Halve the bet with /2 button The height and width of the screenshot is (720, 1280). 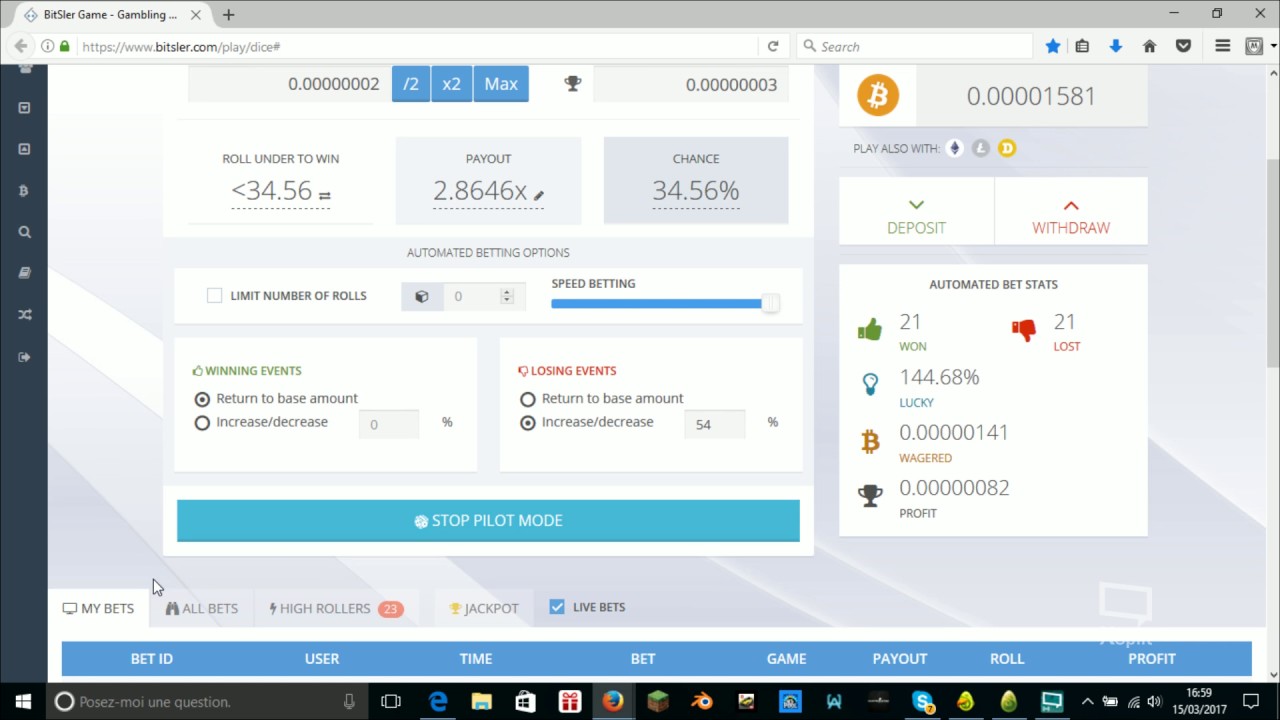(411, 84)
